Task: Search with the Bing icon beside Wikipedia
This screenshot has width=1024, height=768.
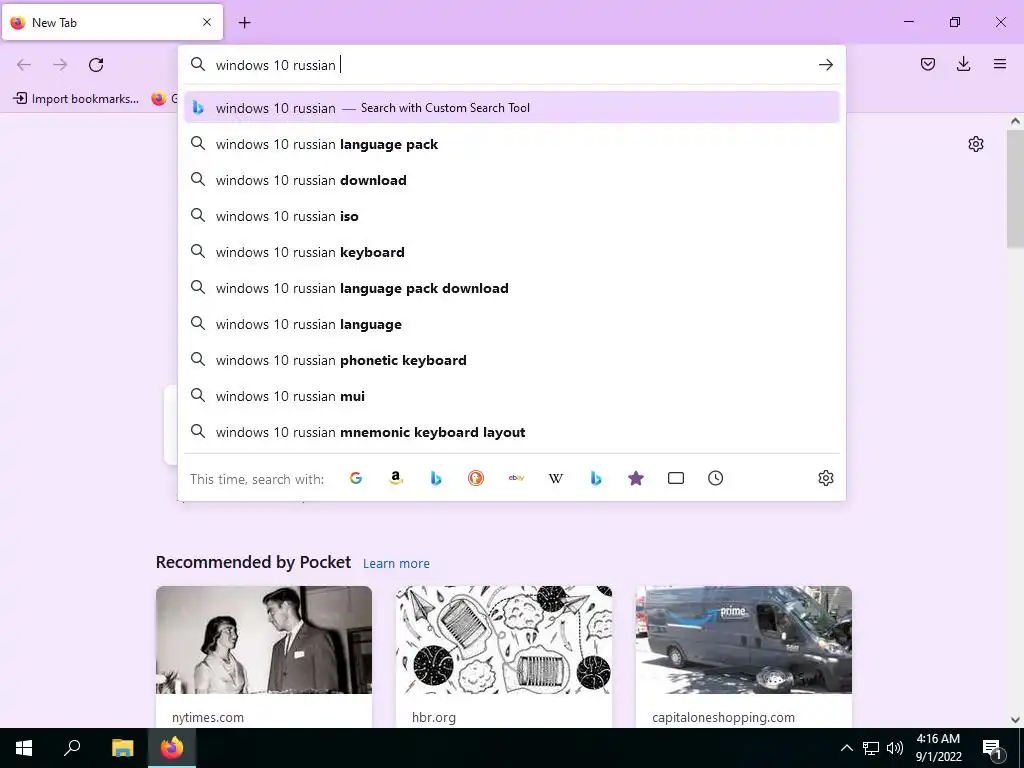Action: (596, 478)
